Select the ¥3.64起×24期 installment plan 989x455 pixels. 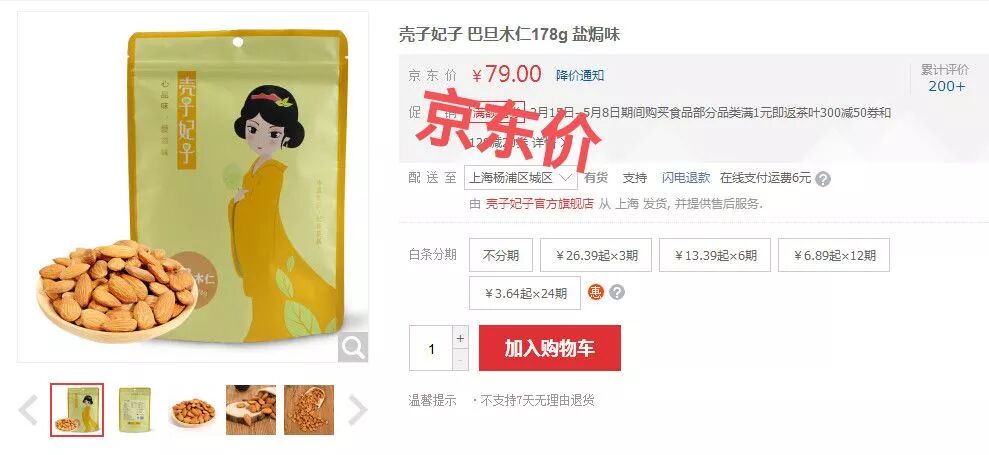click(x=525, y=293)
